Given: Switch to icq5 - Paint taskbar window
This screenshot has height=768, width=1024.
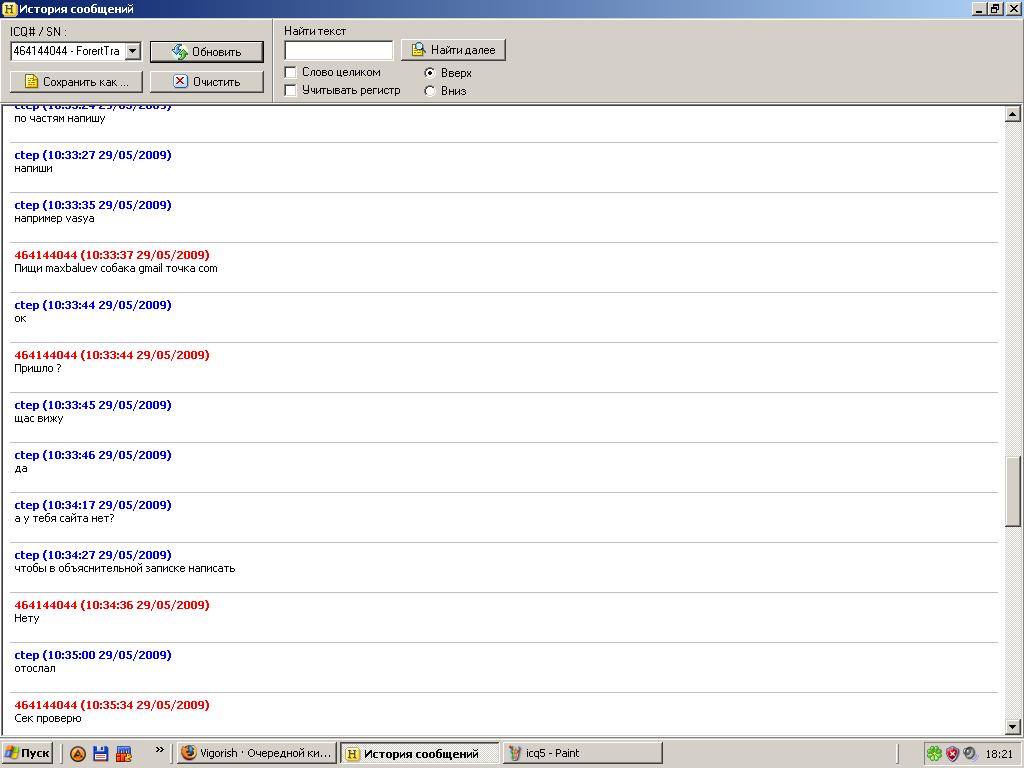Looking at the screenshot, I should pyautogui.click(x=582, y=754).
